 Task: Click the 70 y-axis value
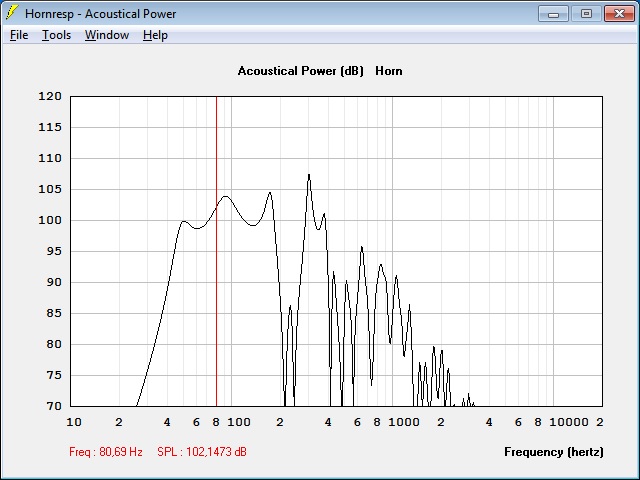54,406
